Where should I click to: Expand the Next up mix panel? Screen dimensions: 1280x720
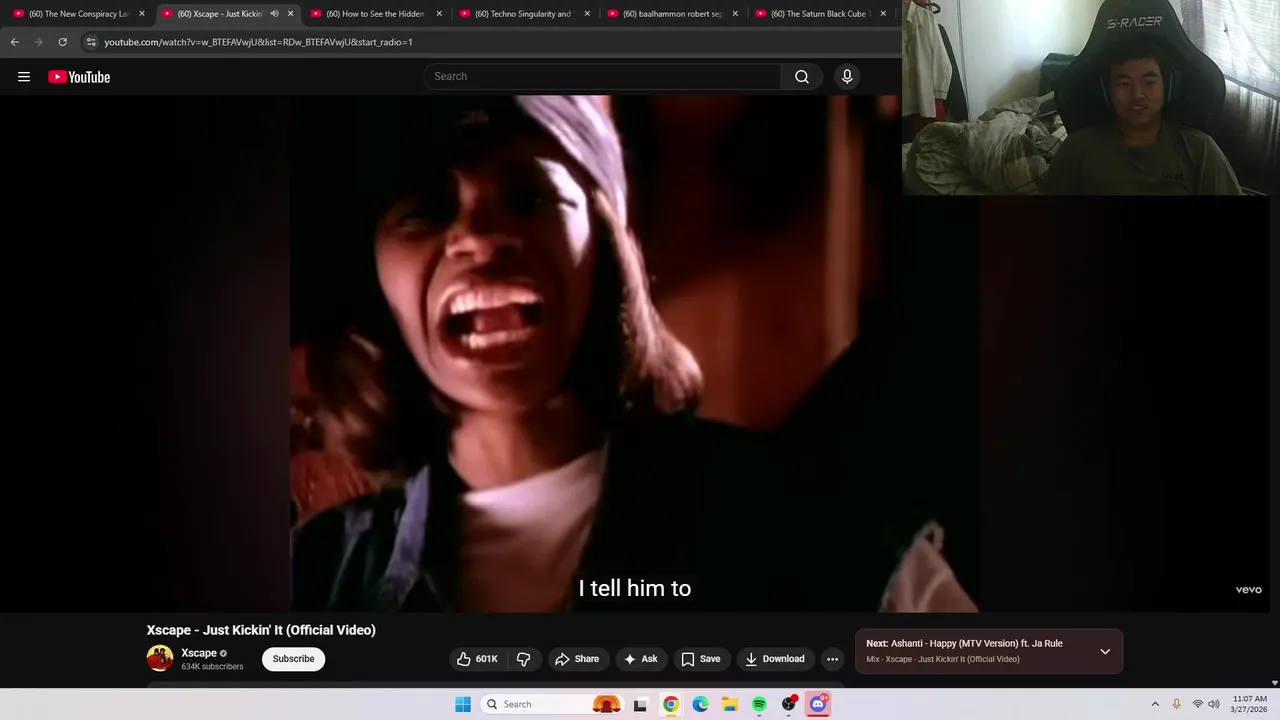1105,651
